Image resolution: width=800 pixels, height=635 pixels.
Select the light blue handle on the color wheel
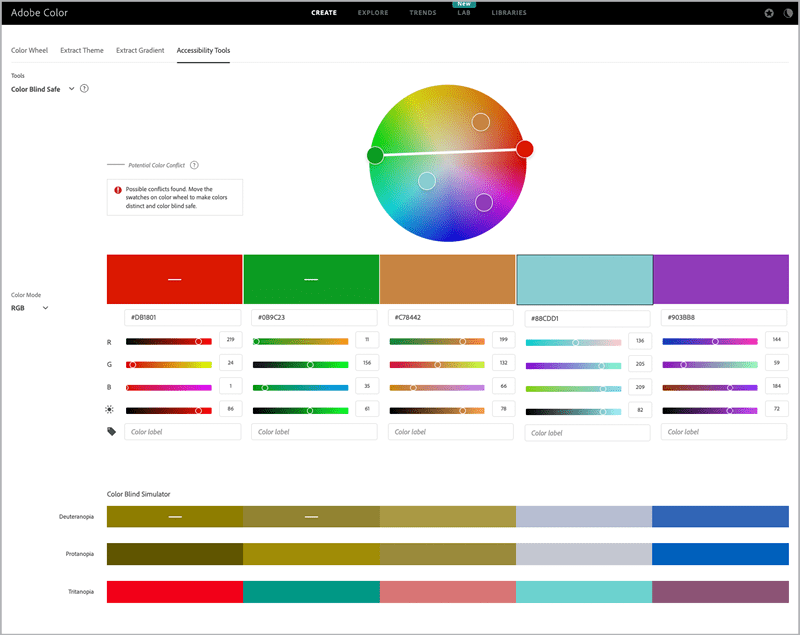(x=427, y=181)
